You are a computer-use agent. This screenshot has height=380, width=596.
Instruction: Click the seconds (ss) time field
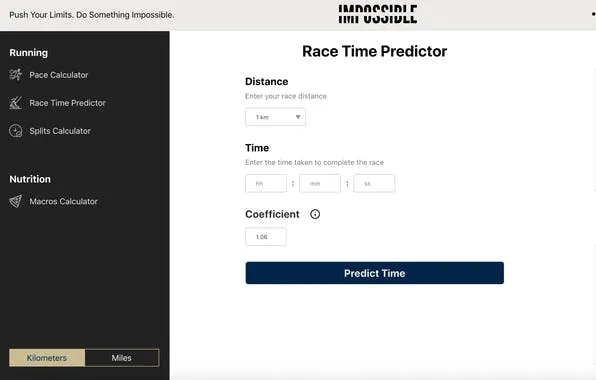pos(374,184)
